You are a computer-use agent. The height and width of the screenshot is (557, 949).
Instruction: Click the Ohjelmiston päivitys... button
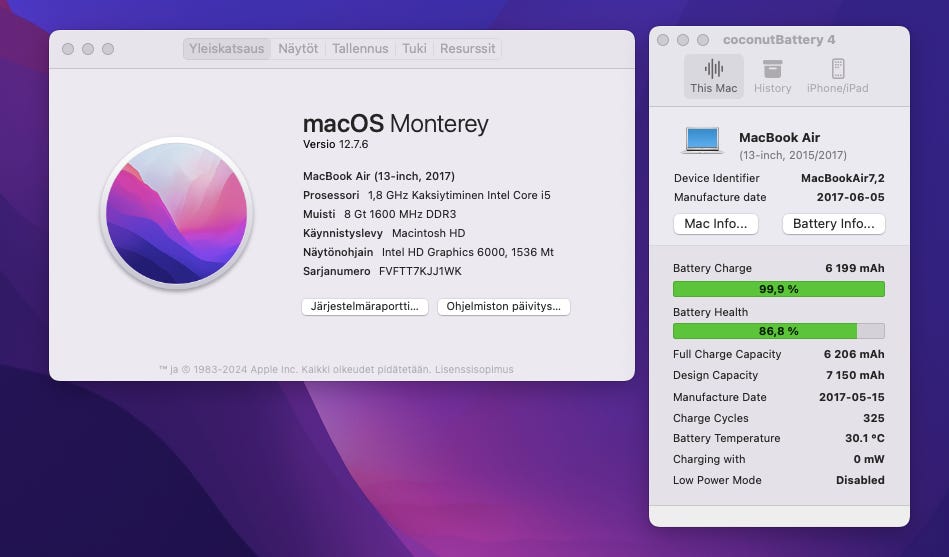pyautogui.click(x=504, y=306)
